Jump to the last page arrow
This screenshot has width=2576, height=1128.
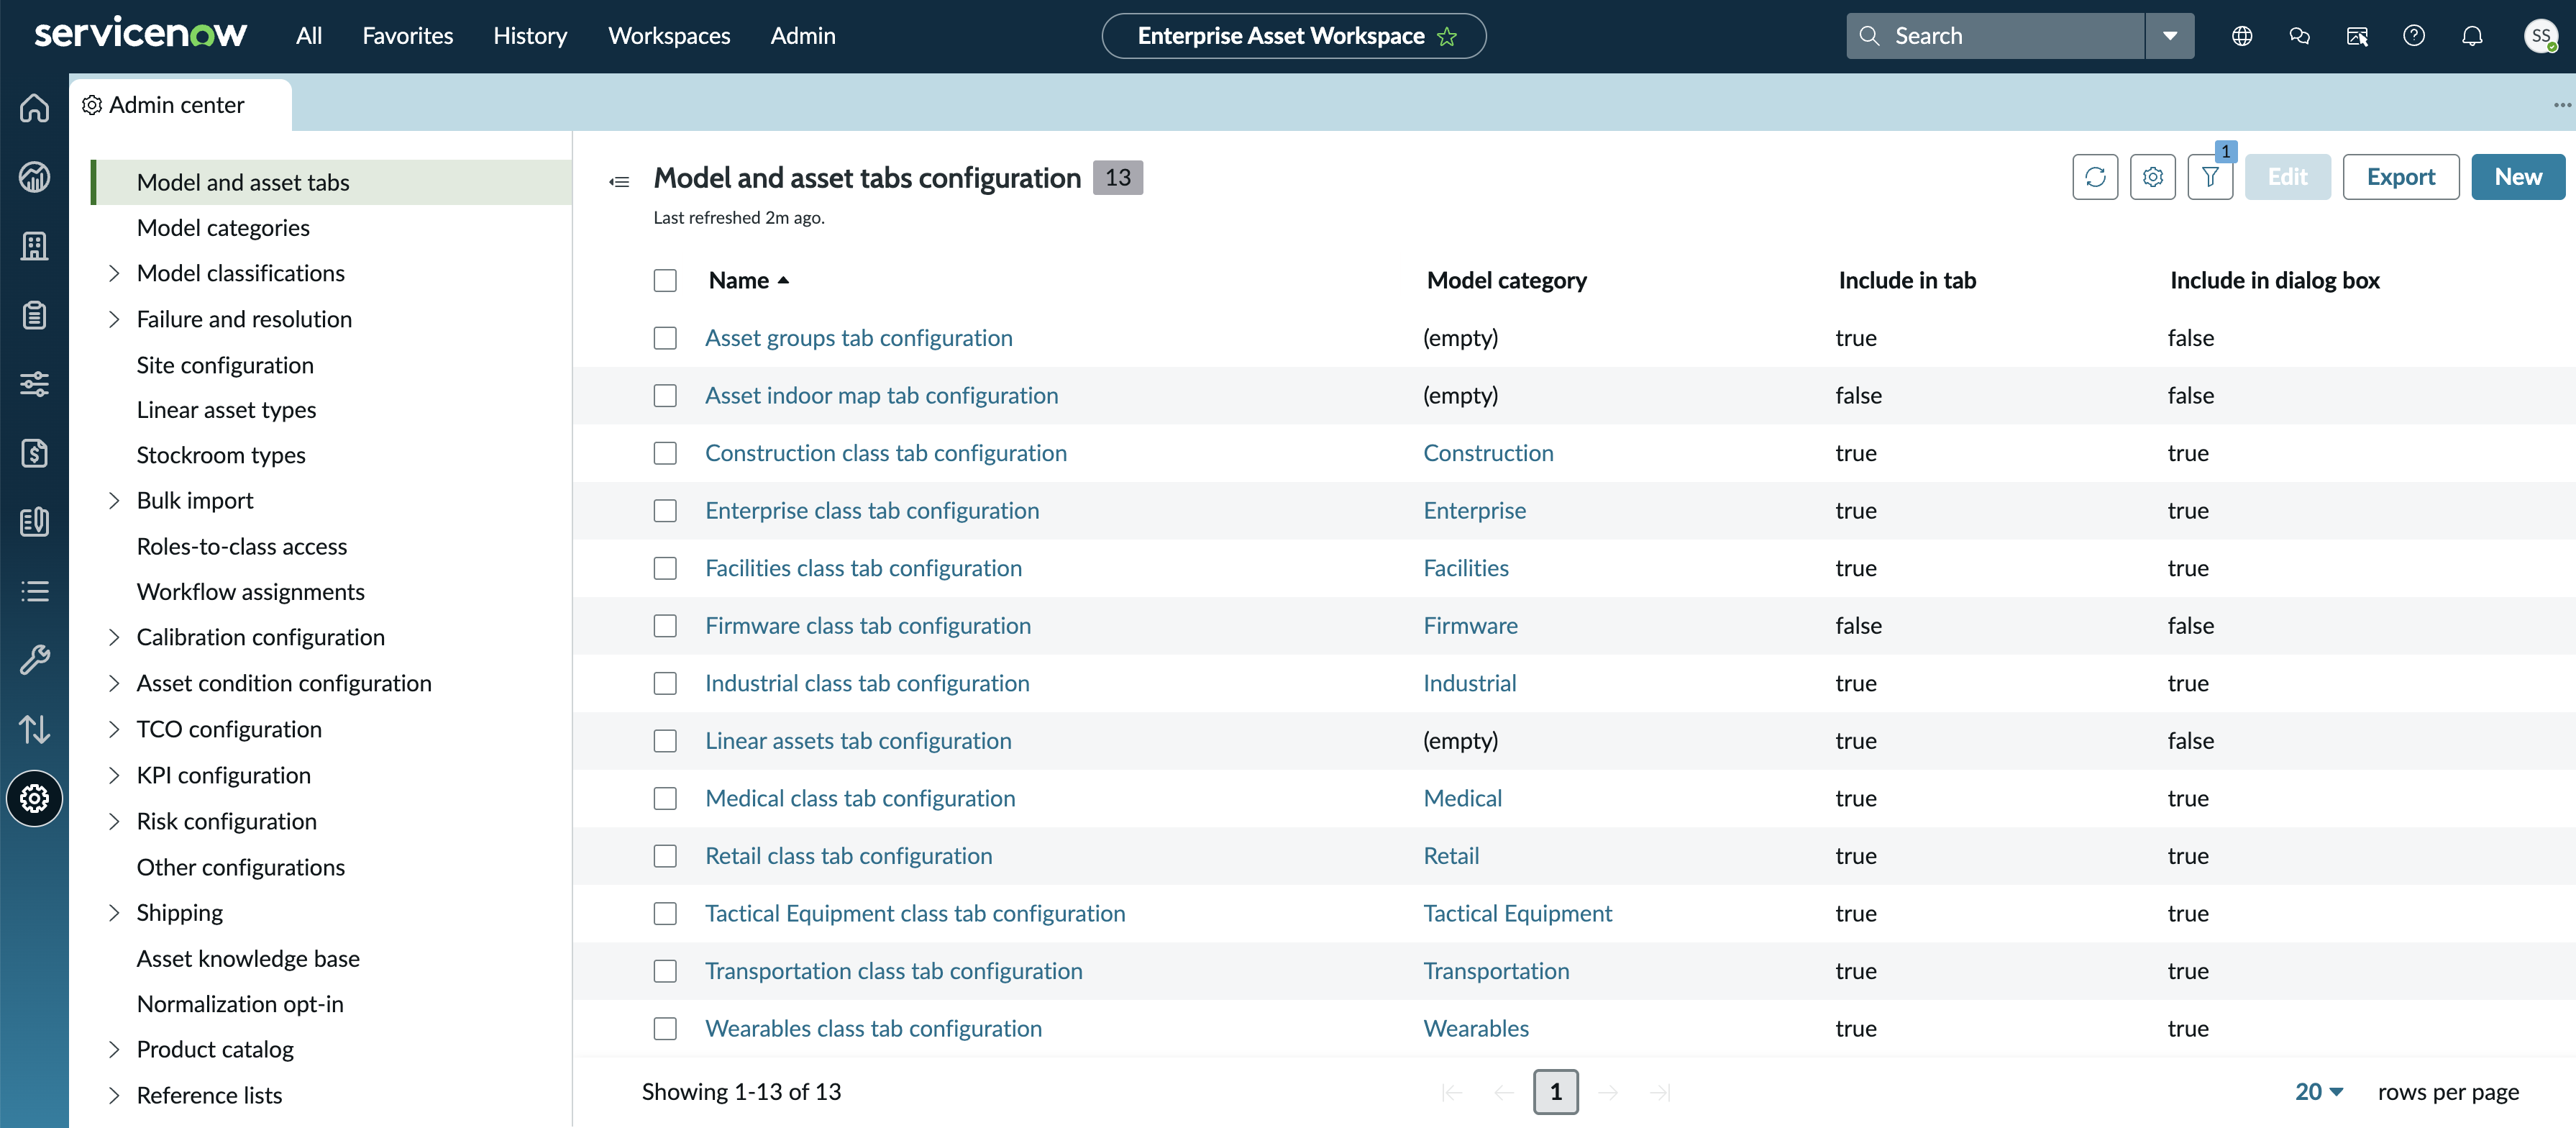coord(1660,1092)
